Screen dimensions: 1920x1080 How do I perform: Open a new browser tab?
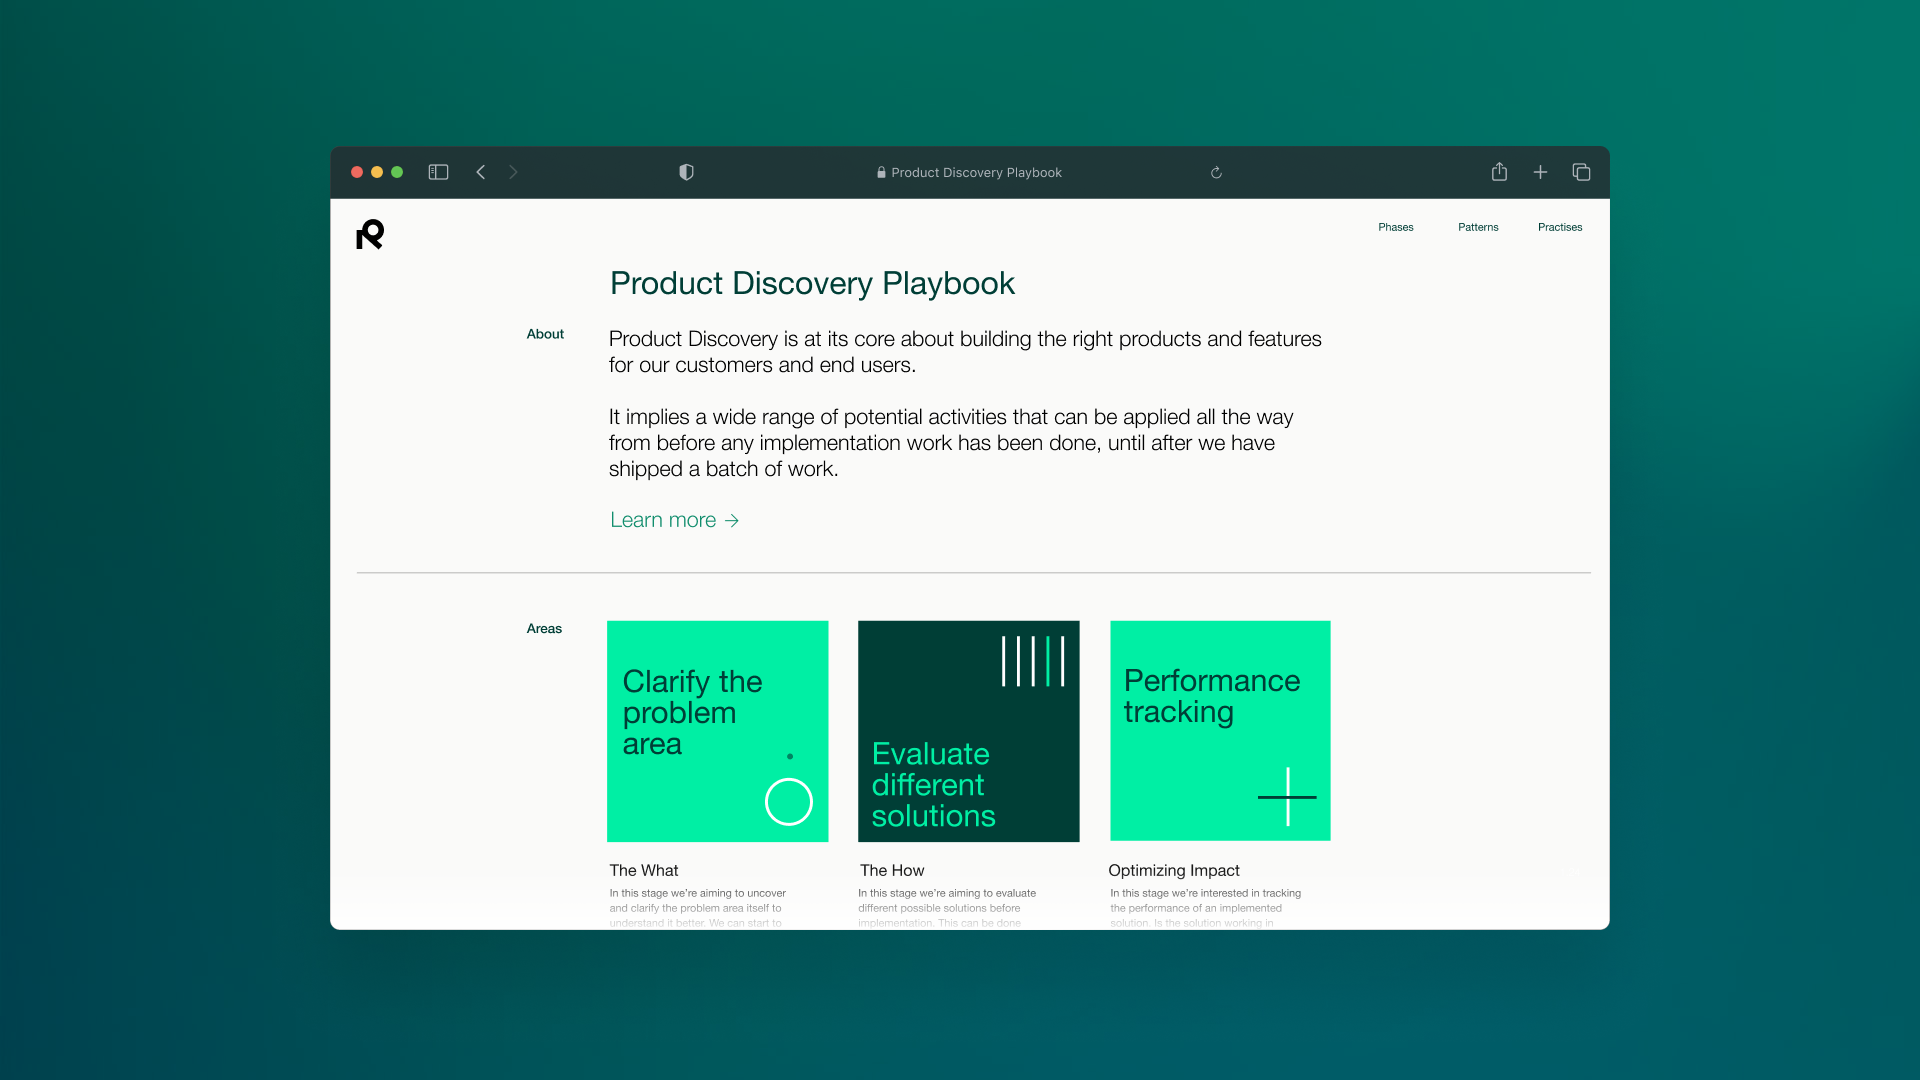click(1540, 171)
